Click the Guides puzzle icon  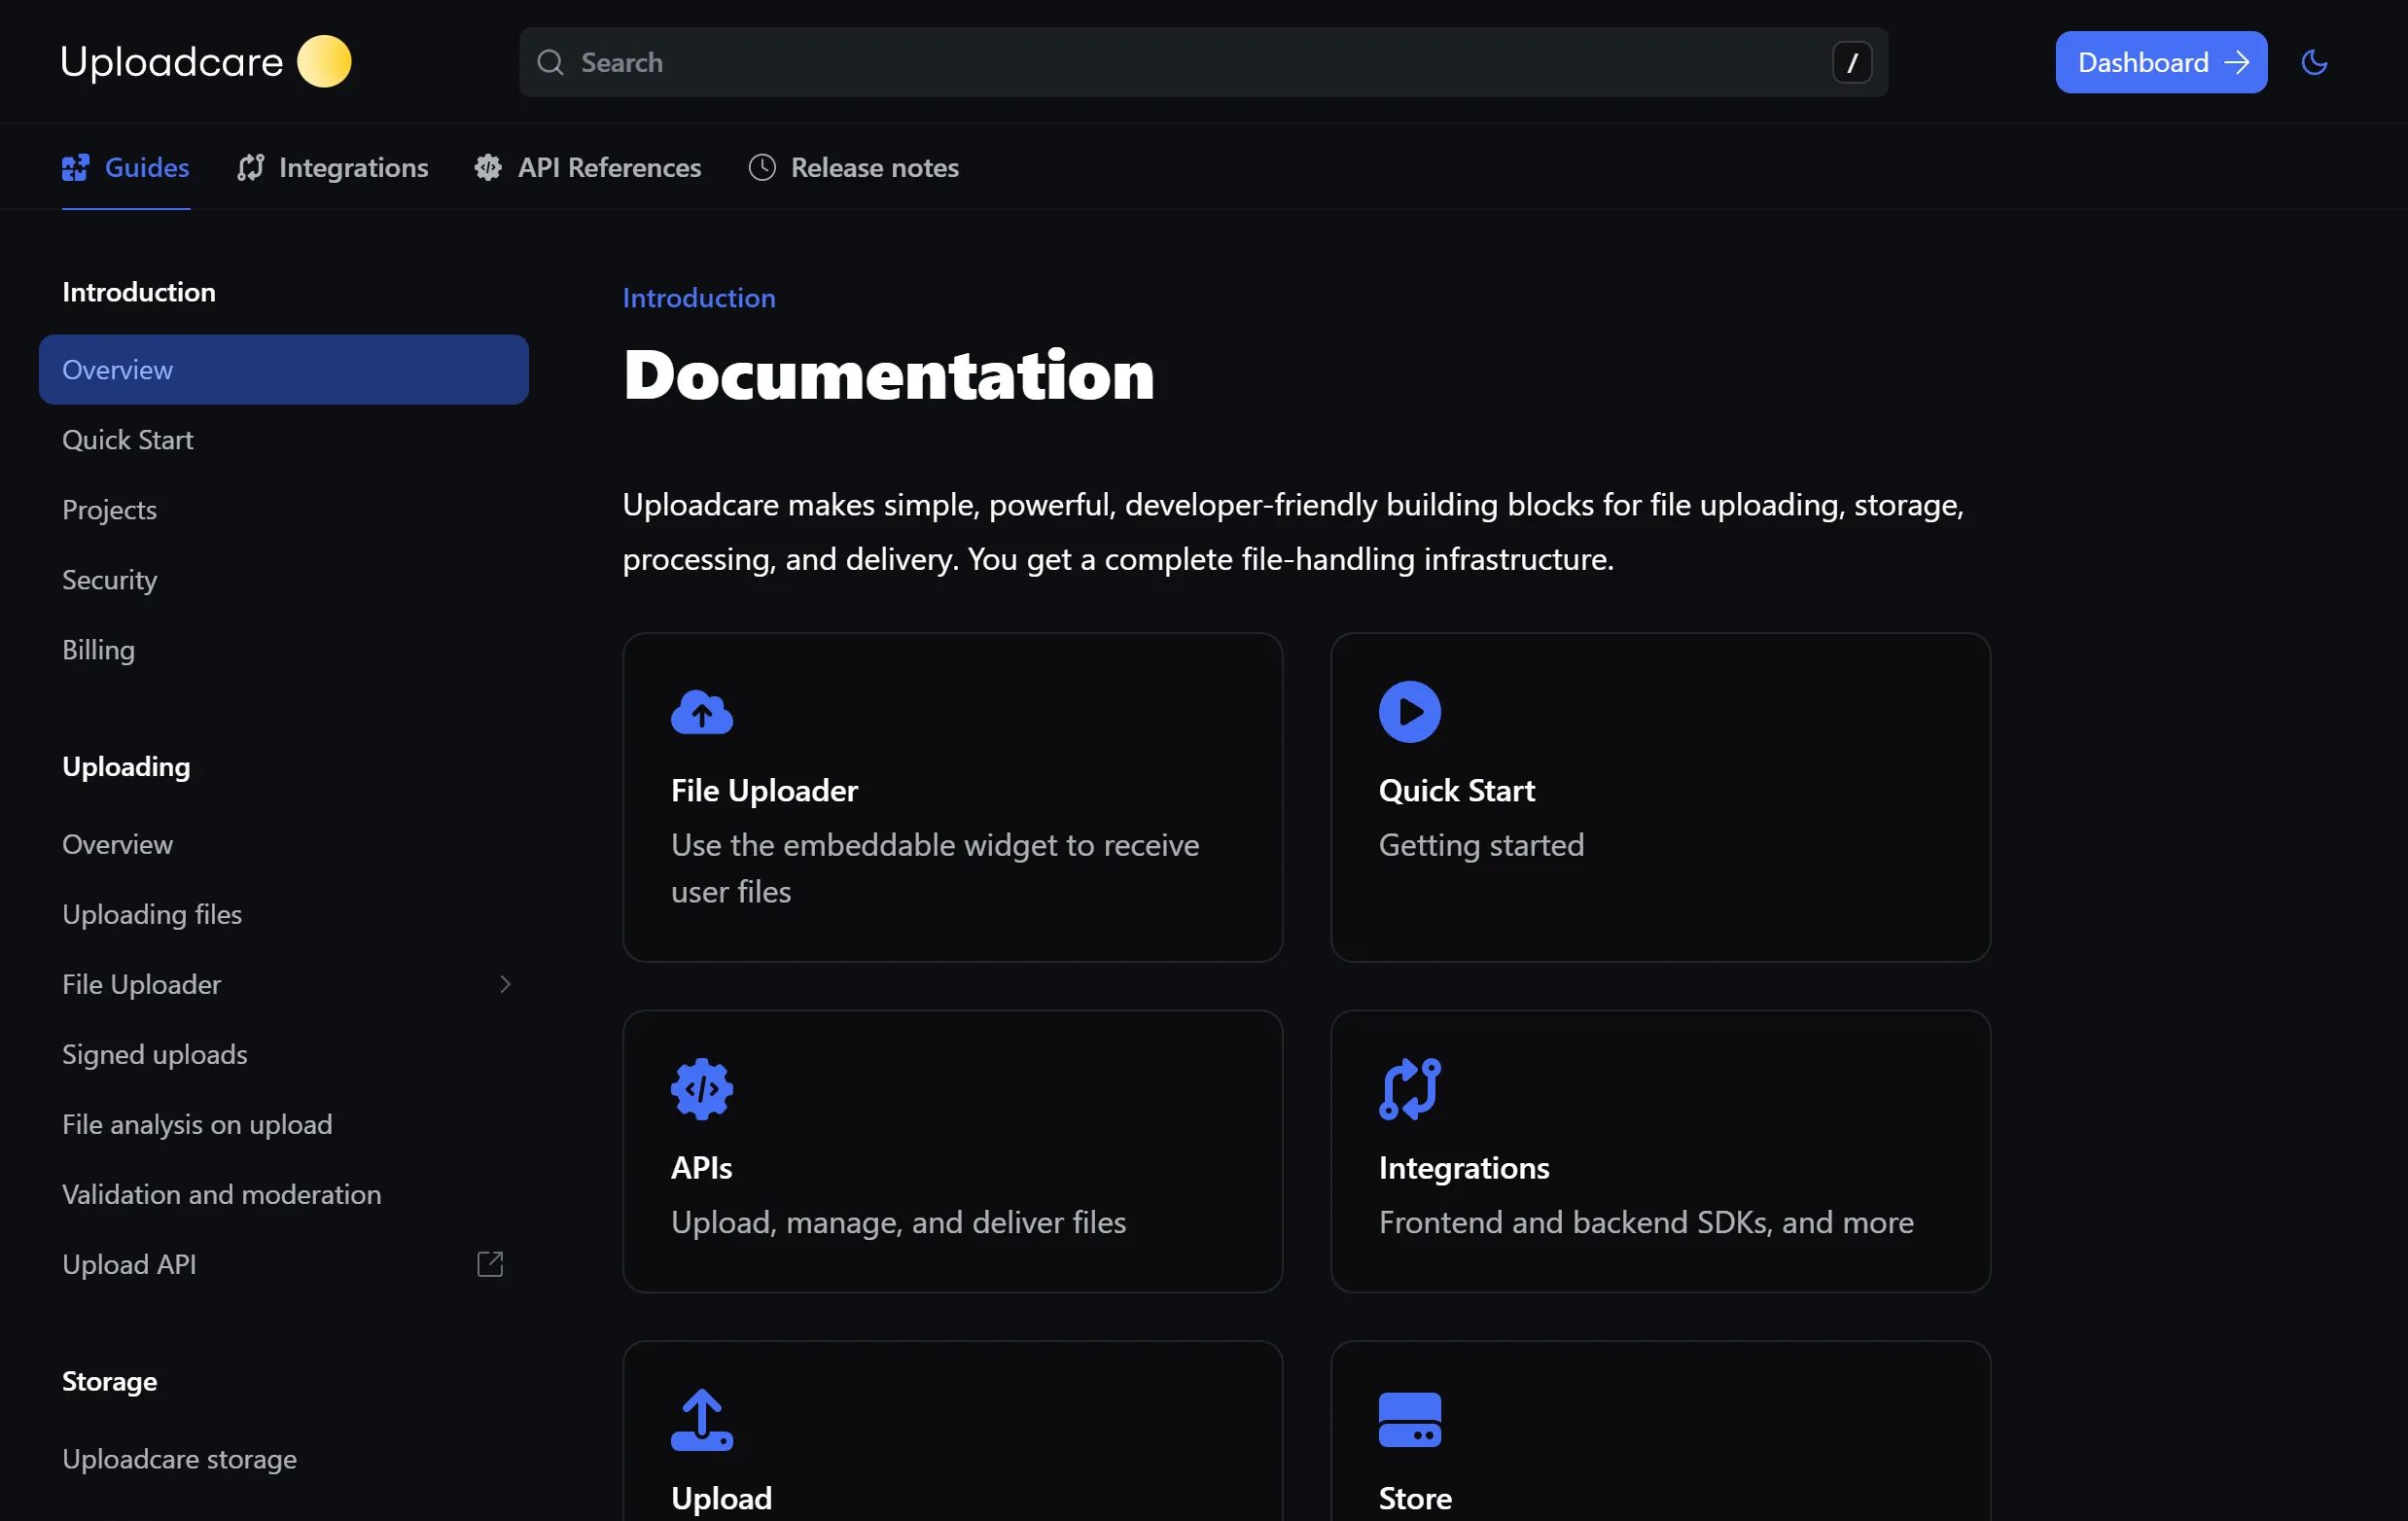tap(75, 168)
